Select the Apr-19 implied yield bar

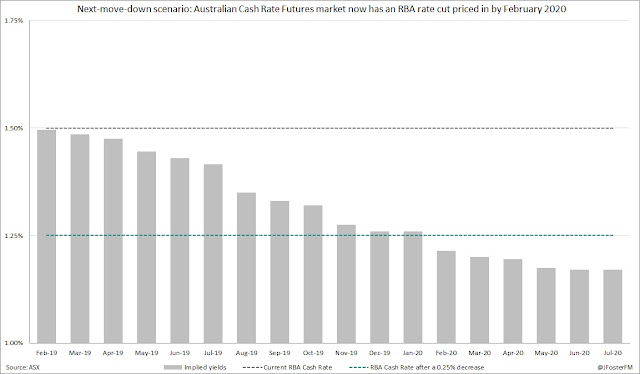point(113,241)
